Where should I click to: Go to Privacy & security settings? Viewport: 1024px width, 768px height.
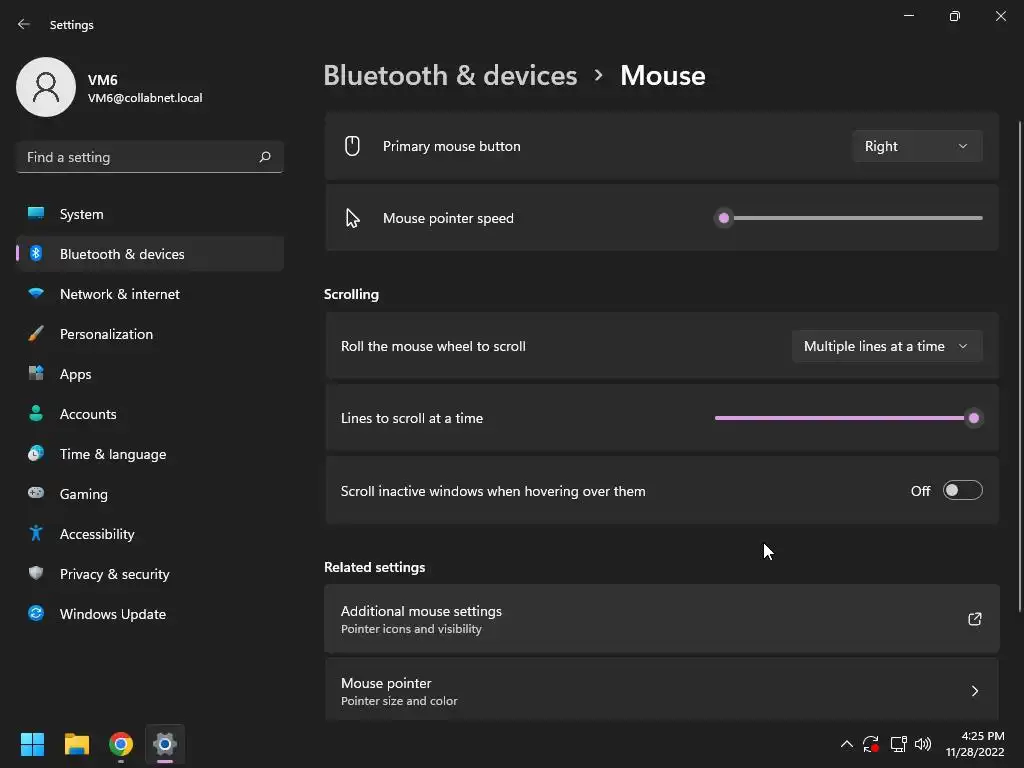click(150, 573)
